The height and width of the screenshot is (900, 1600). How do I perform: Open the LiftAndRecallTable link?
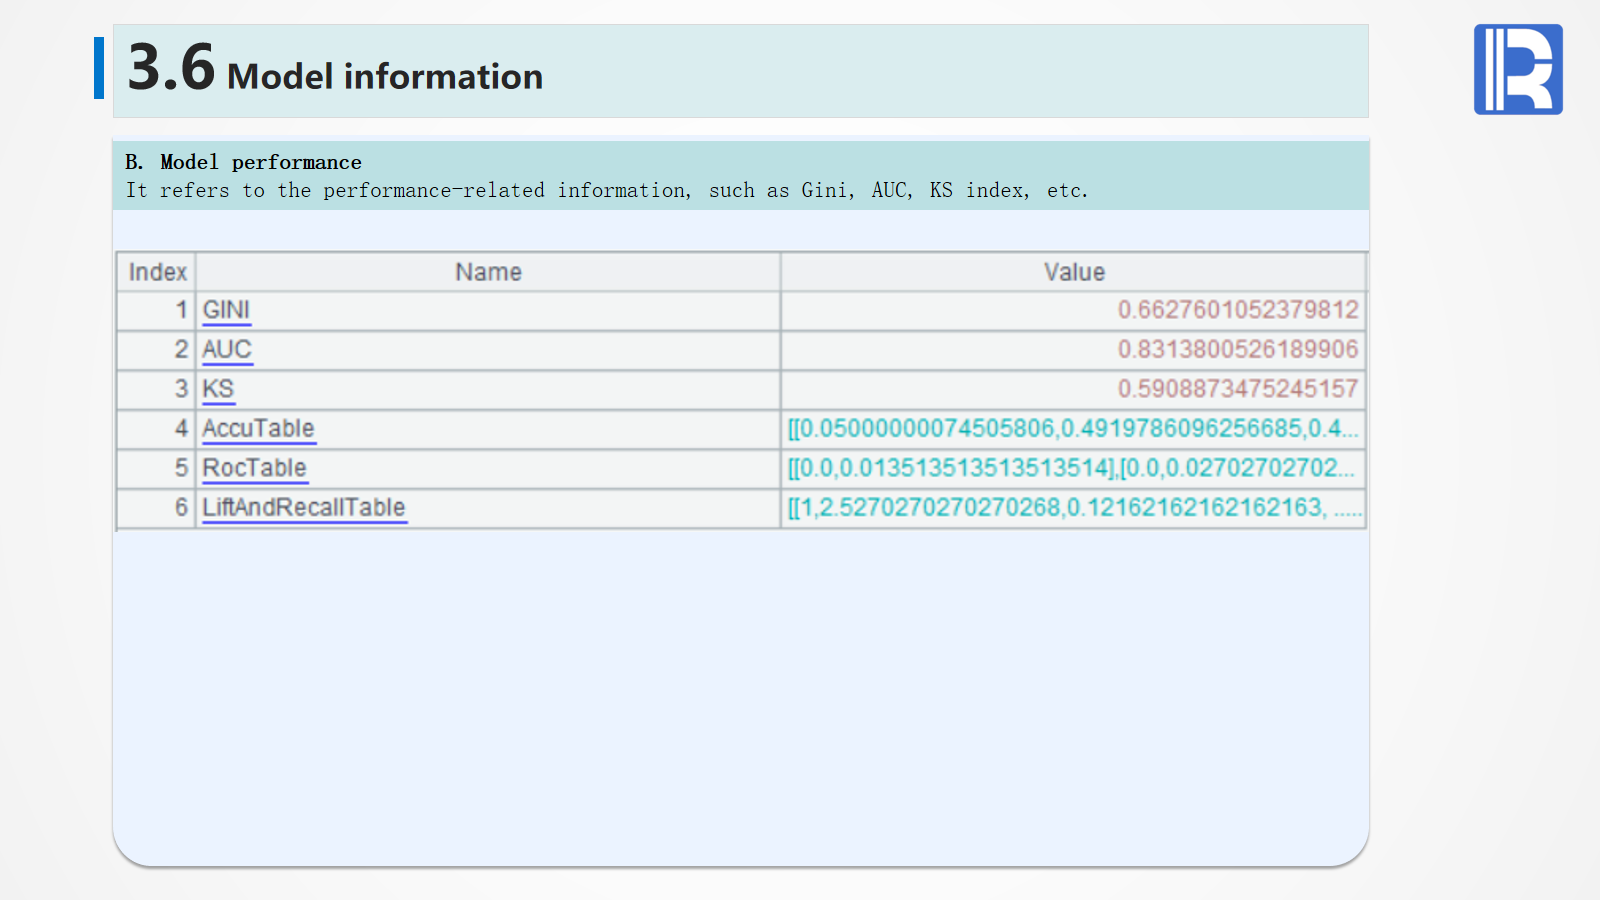pos(304,508)
